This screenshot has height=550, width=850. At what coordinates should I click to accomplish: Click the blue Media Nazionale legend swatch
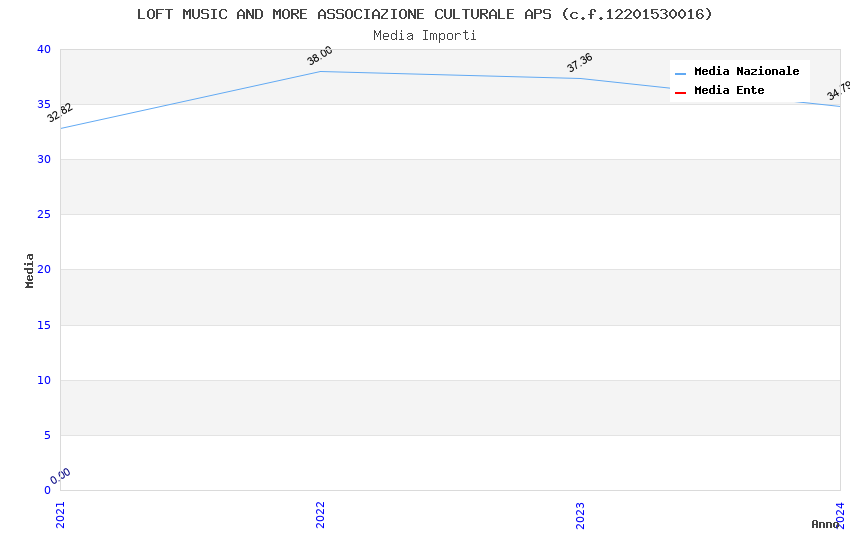[x=680, y=73]
